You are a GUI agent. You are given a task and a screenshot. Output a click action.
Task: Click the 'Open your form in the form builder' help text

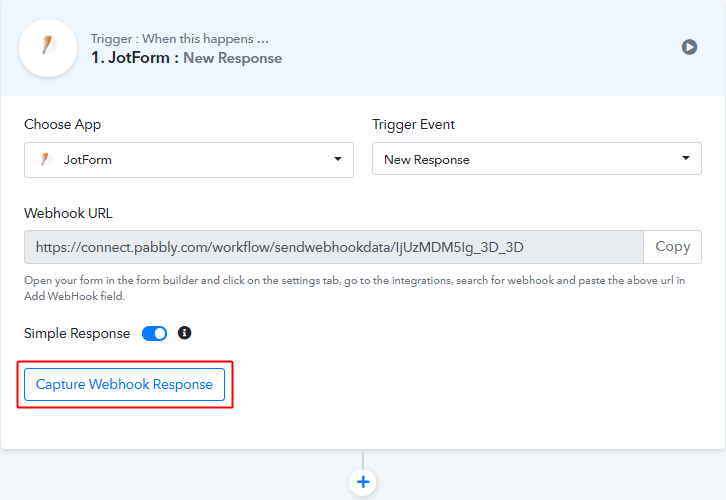point(355,288)
